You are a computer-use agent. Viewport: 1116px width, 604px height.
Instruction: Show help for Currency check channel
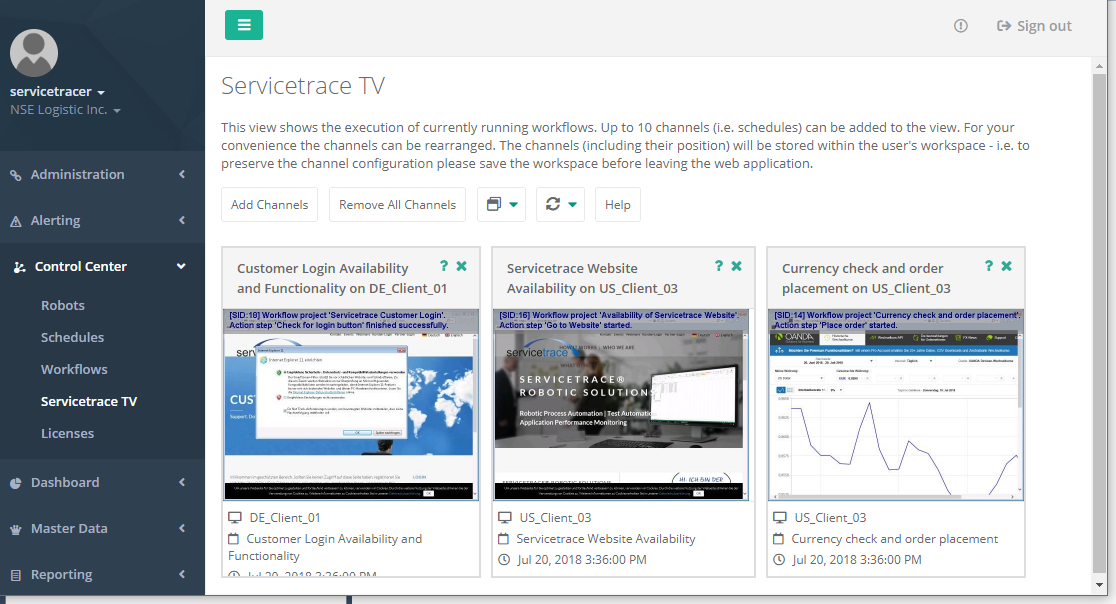[989, 265]
